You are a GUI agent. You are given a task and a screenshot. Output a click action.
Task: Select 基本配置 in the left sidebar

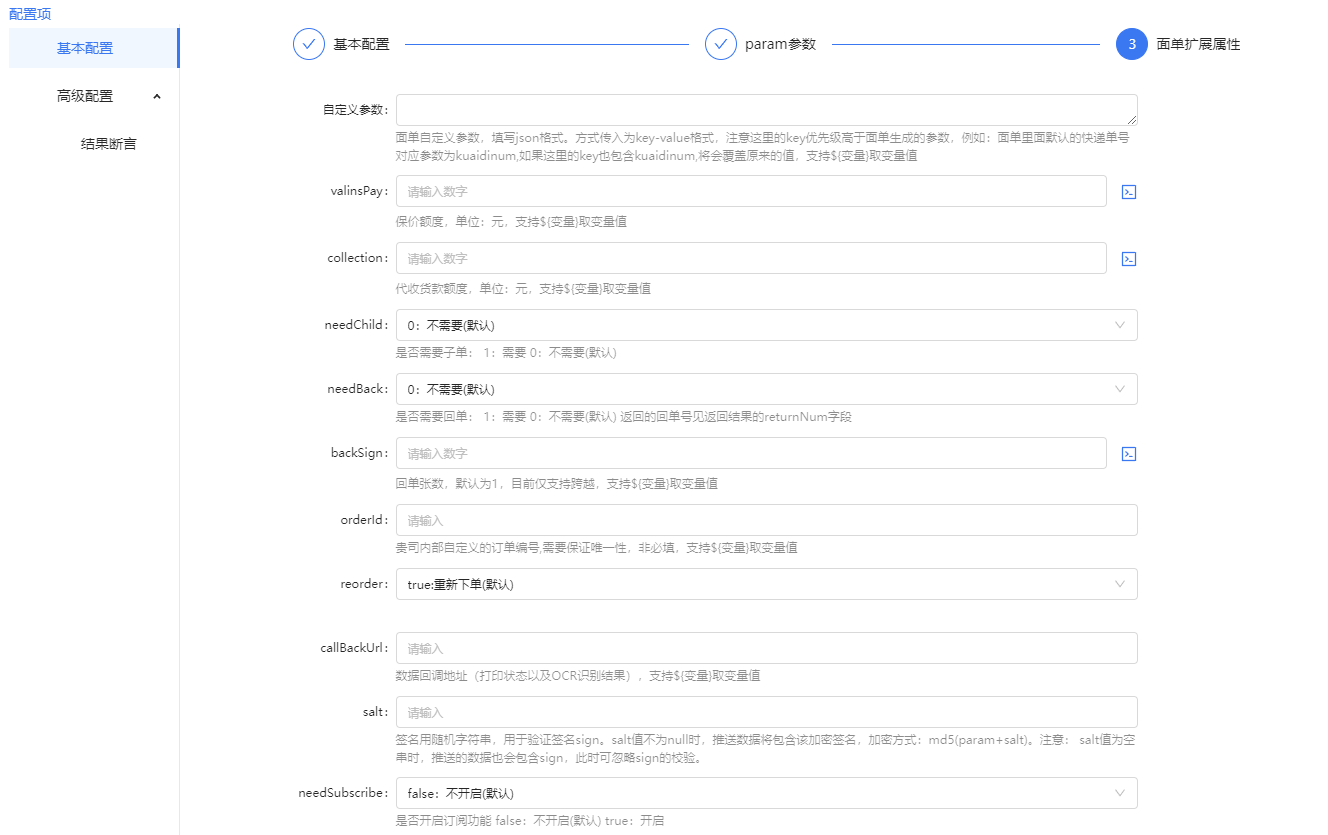pos(85,48)
